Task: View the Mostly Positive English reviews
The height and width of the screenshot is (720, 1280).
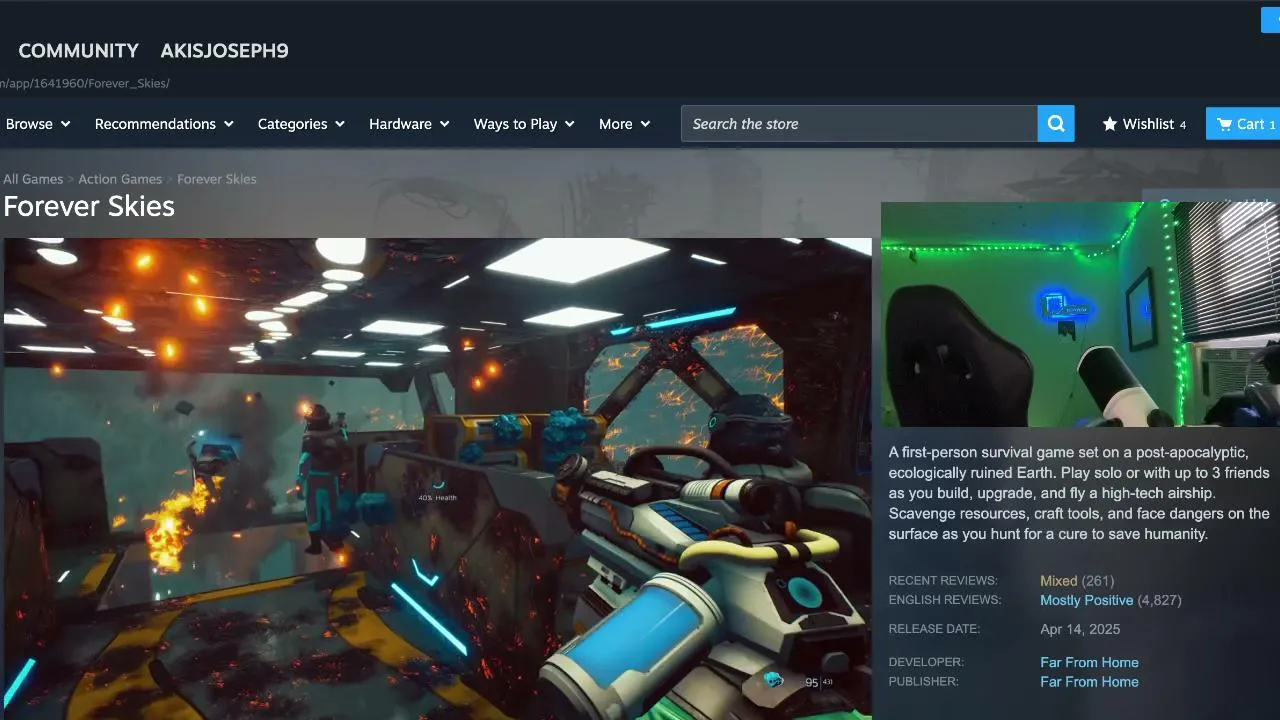Action: [x=1087, y=600]
